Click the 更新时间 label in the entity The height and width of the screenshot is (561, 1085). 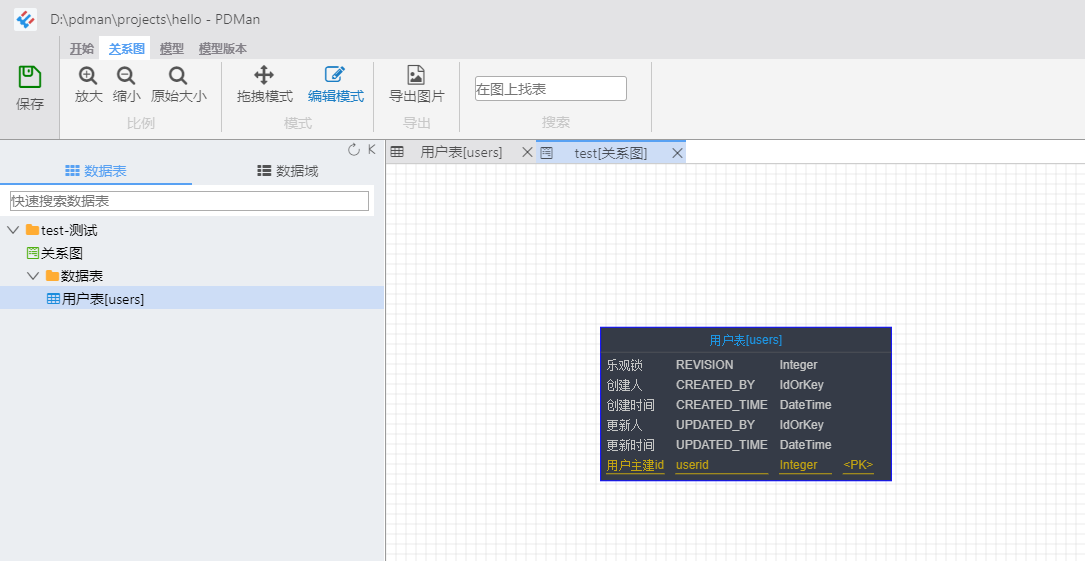630,445
